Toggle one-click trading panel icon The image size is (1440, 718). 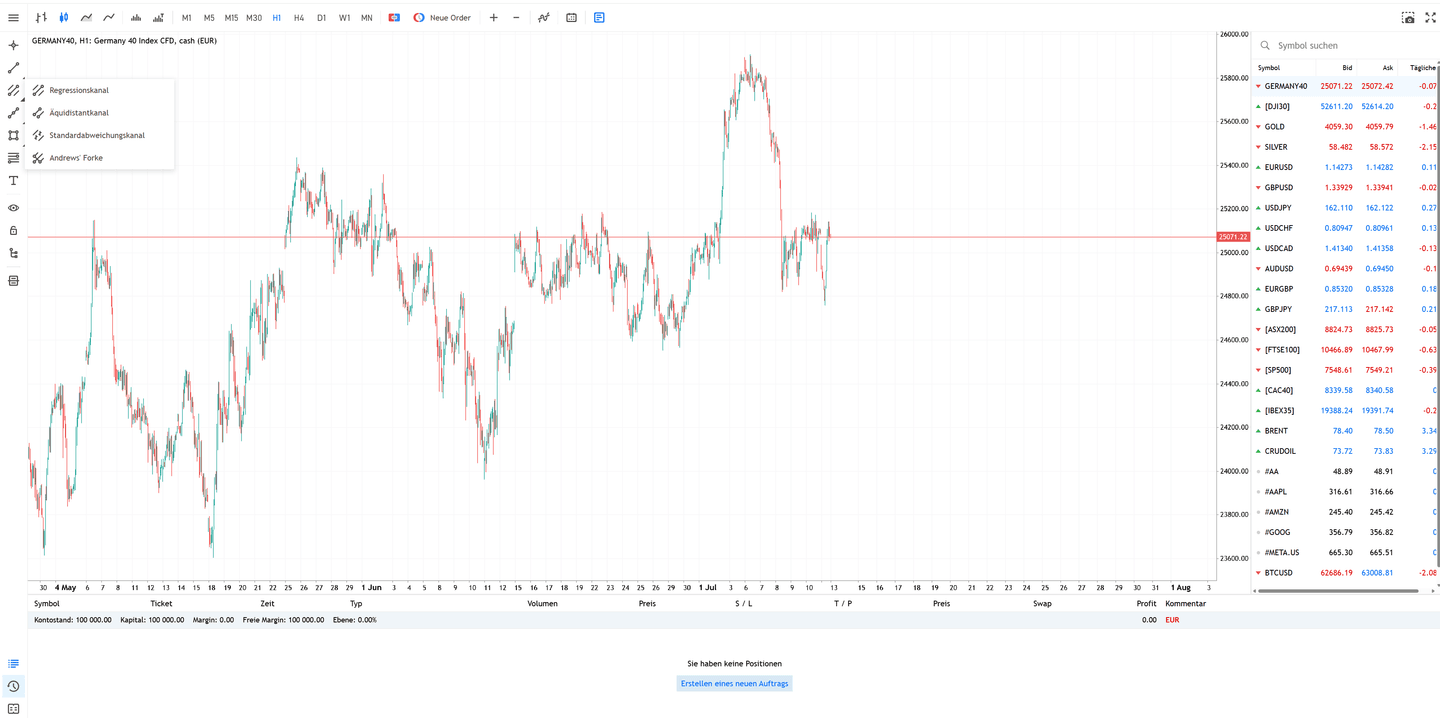point(394,18)
